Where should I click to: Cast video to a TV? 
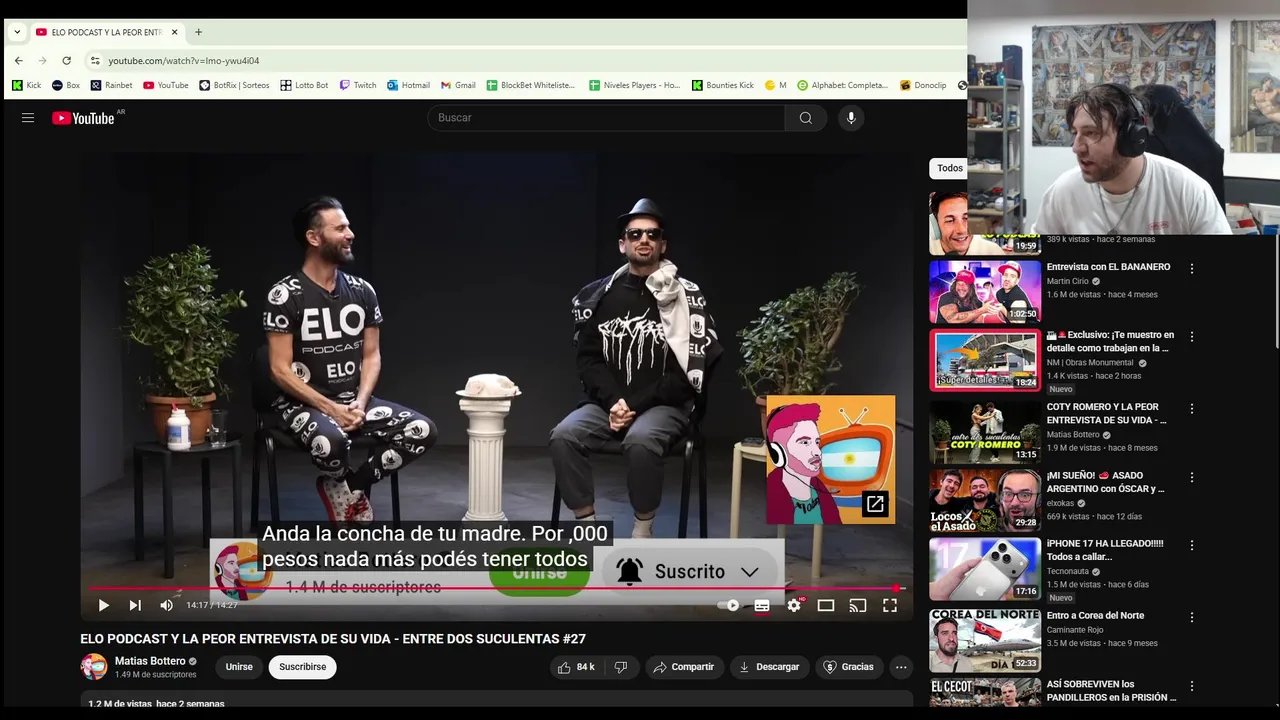tap(858, 605)
